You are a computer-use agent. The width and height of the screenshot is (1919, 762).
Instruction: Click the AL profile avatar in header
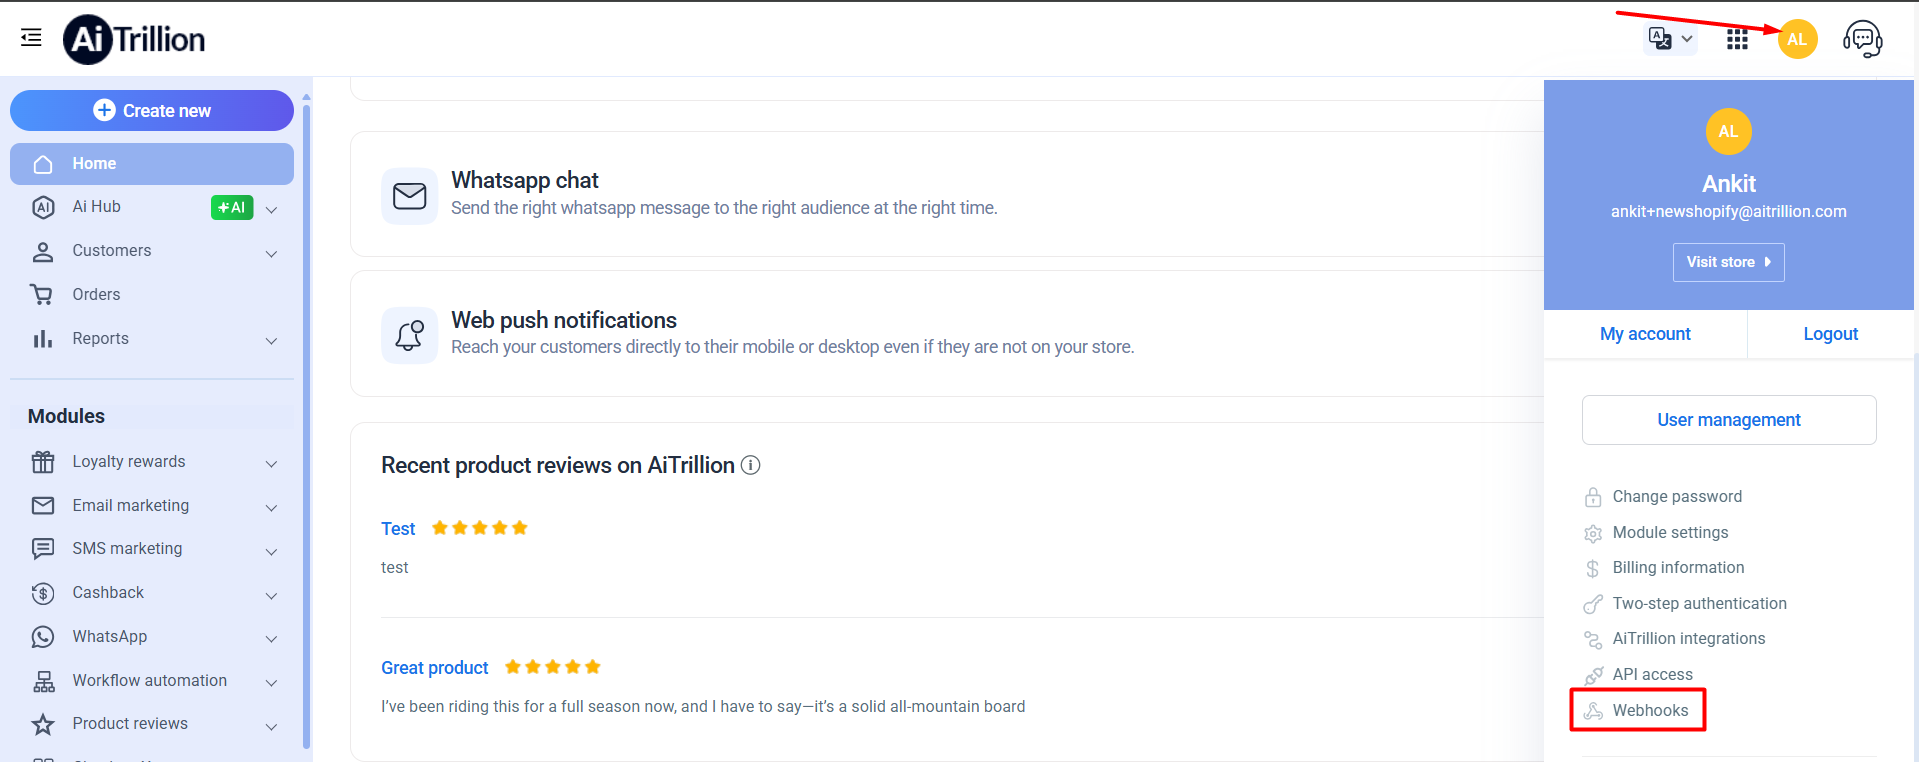click(1797, 39)
